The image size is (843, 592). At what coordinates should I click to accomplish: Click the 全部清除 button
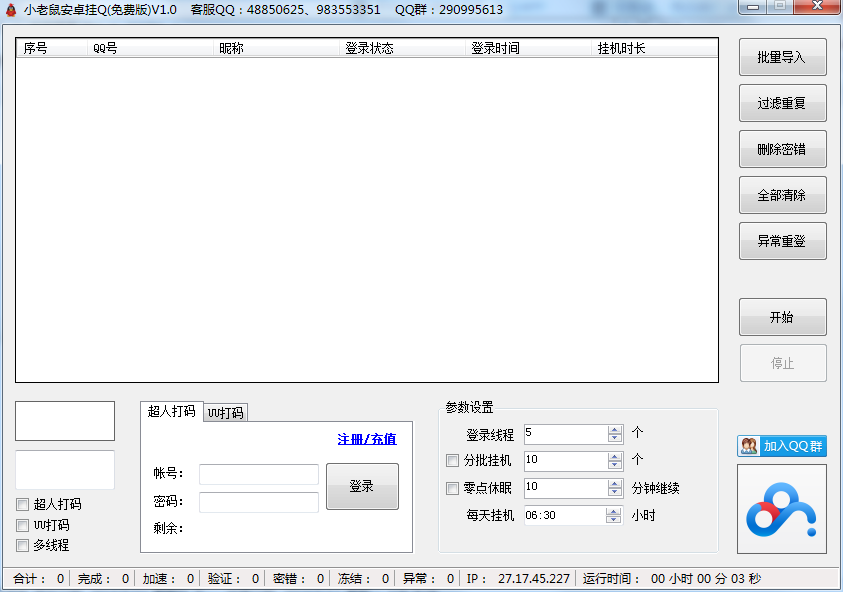pyautogui.click(x=782, y=195)
